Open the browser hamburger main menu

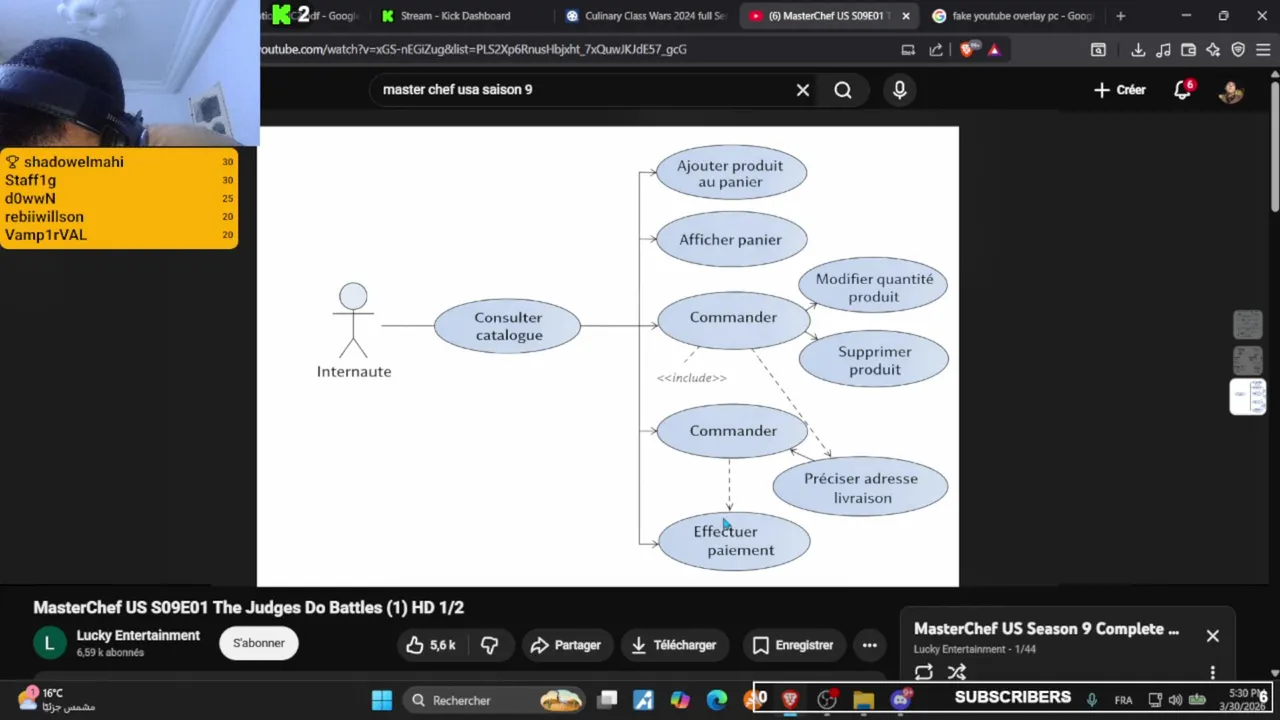coord(1263,49)
